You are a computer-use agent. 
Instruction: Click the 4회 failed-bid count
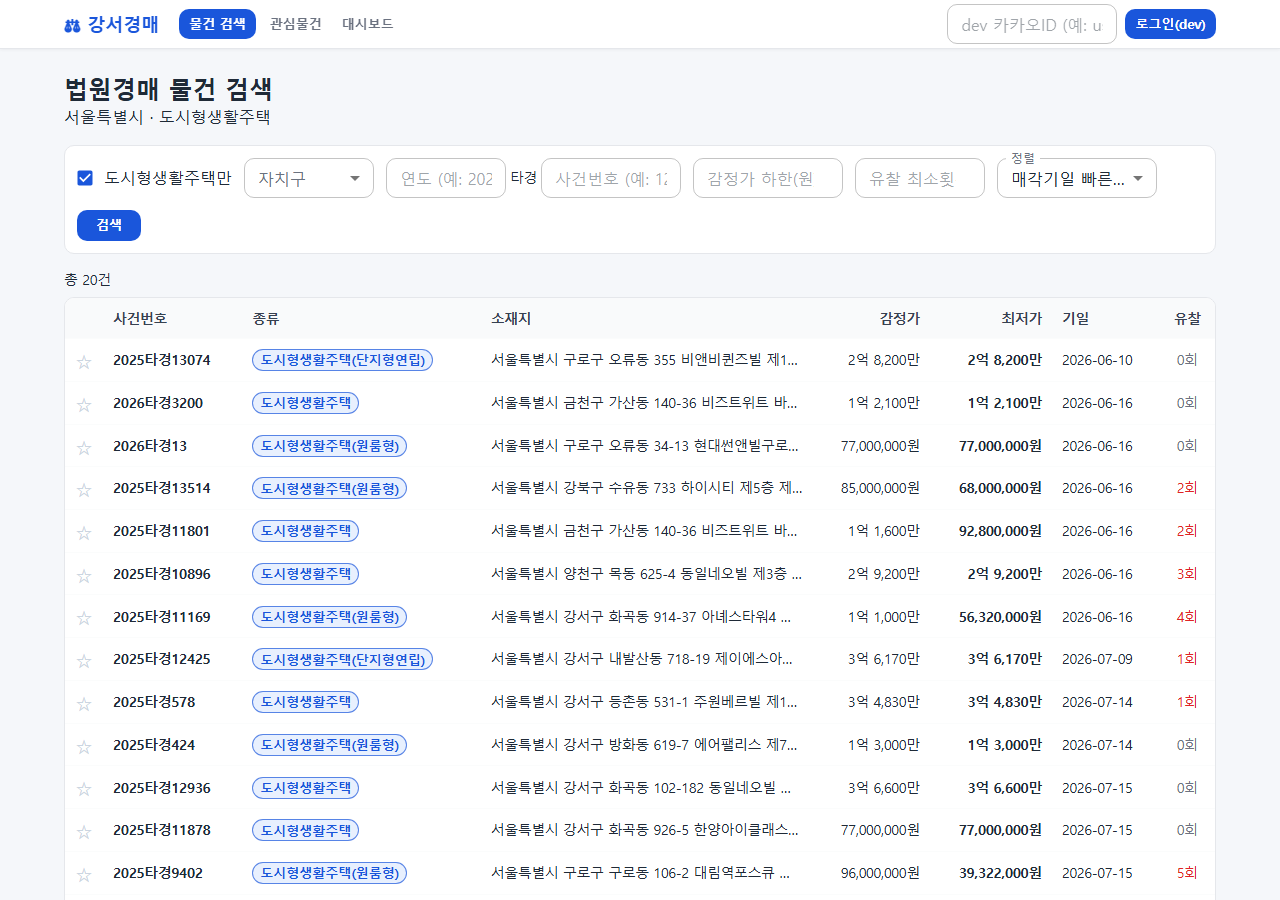click(x=1187, y=617)
